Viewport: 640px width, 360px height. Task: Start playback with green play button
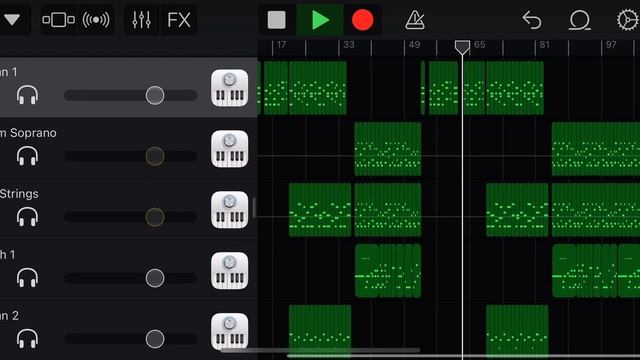coord(320,20)
